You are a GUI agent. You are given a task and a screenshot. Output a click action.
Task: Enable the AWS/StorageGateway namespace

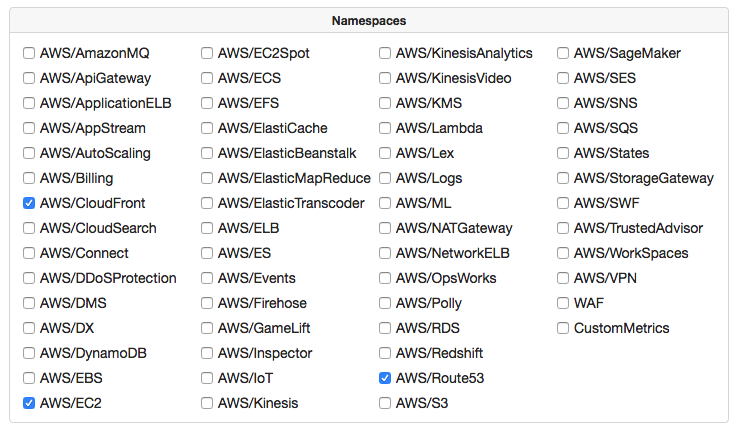(x=563, y=178)
